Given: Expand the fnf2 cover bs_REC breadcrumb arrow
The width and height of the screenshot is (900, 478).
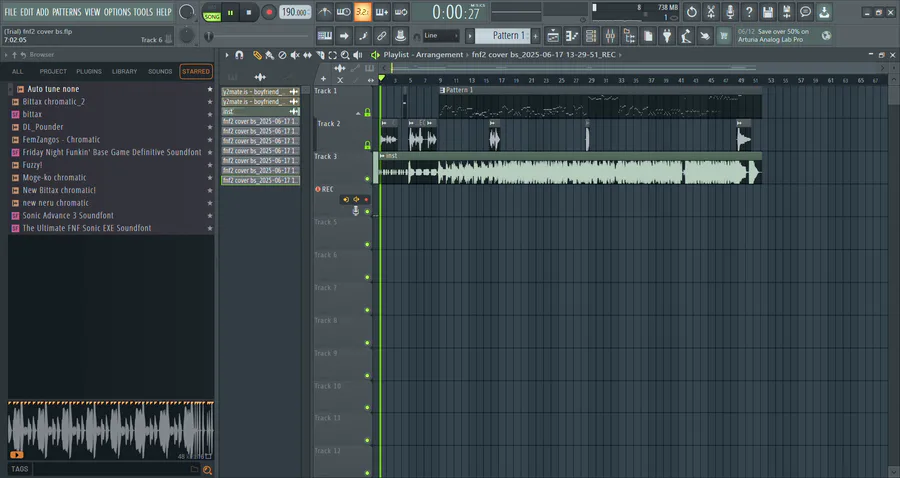Looking at the screenshot, I should [620, 55].
